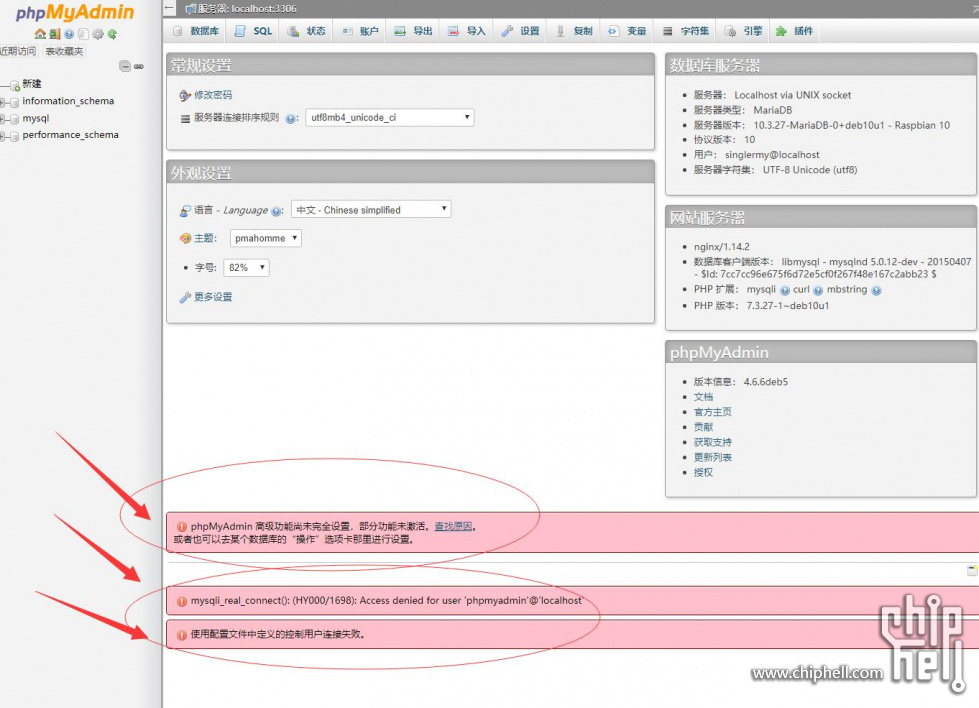Switch to the 状态 tab
The image size is (979, 708).
point(306,31)
